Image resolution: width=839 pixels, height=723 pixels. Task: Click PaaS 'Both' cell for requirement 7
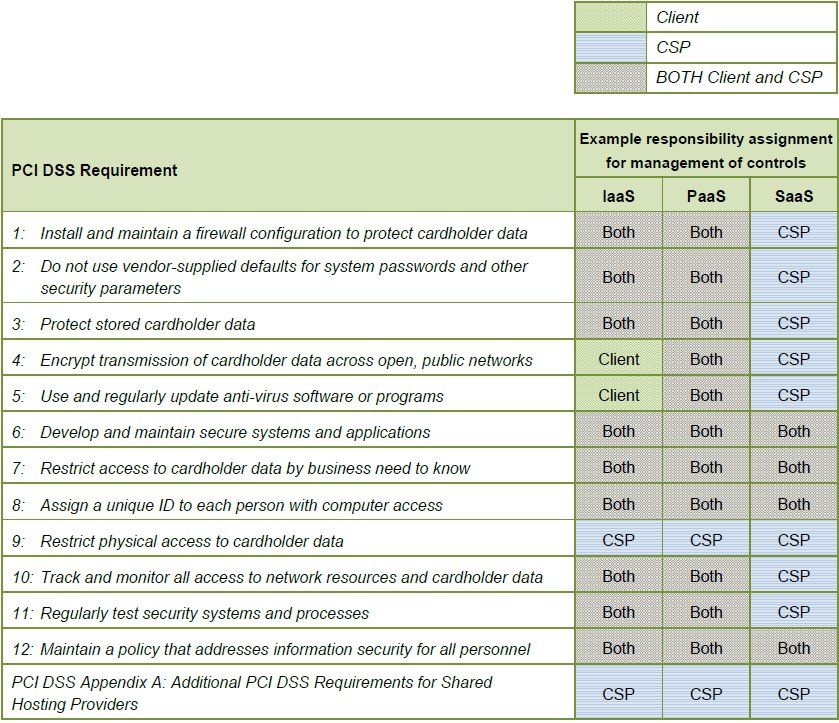706,467
